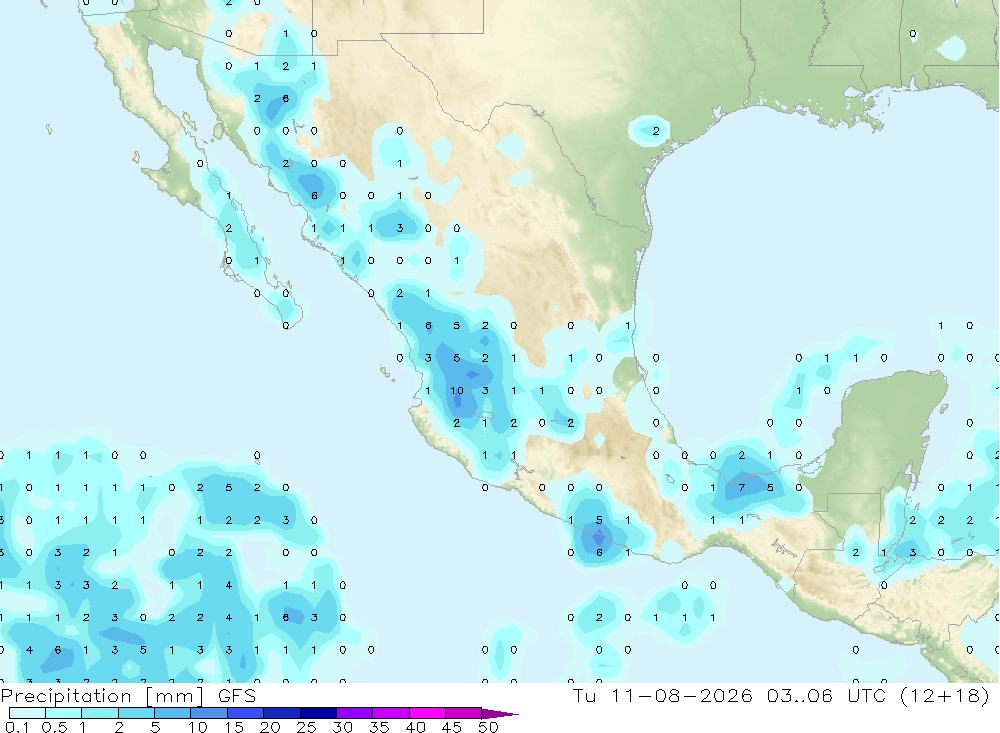Click the "GFS" model label
1000x733 pixels.
[237, 696]
